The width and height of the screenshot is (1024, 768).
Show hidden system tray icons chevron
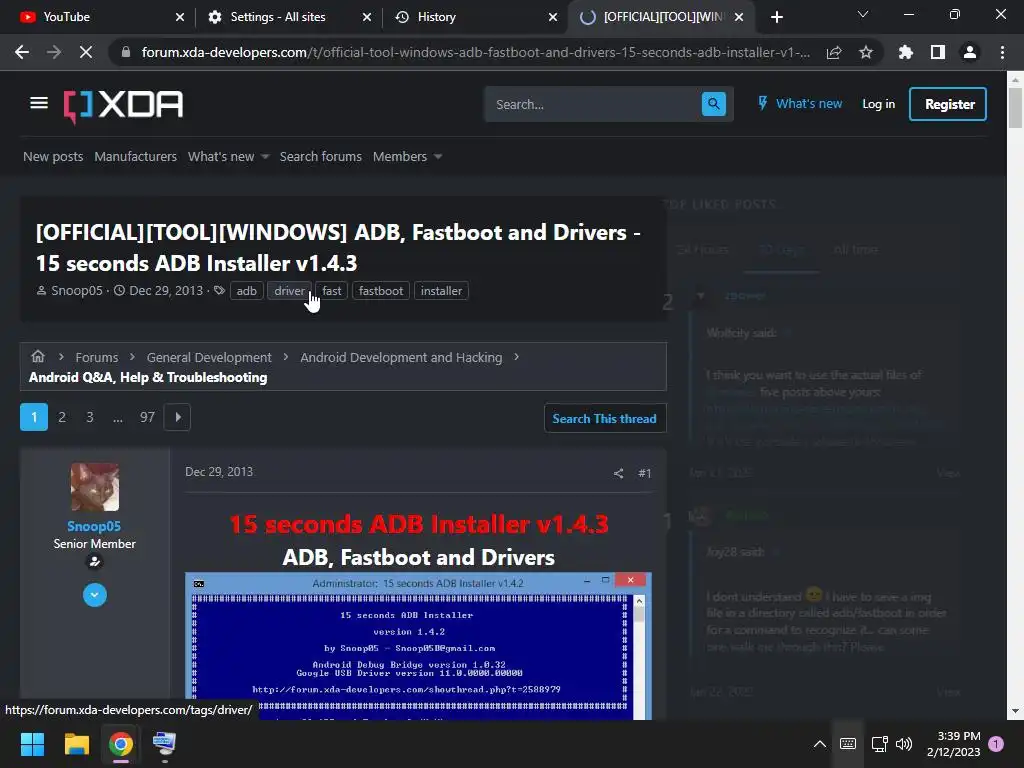tap(820, 744)
